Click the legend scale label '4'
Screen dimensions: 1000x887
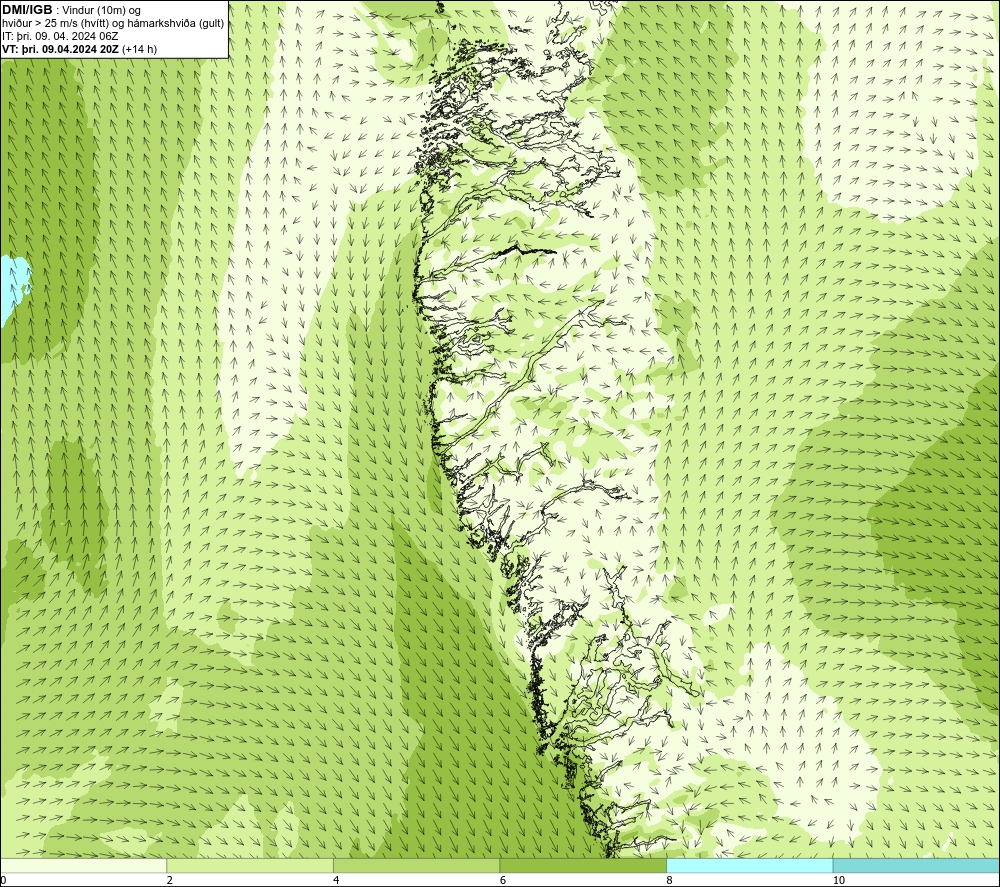click(x=336, y=881)
